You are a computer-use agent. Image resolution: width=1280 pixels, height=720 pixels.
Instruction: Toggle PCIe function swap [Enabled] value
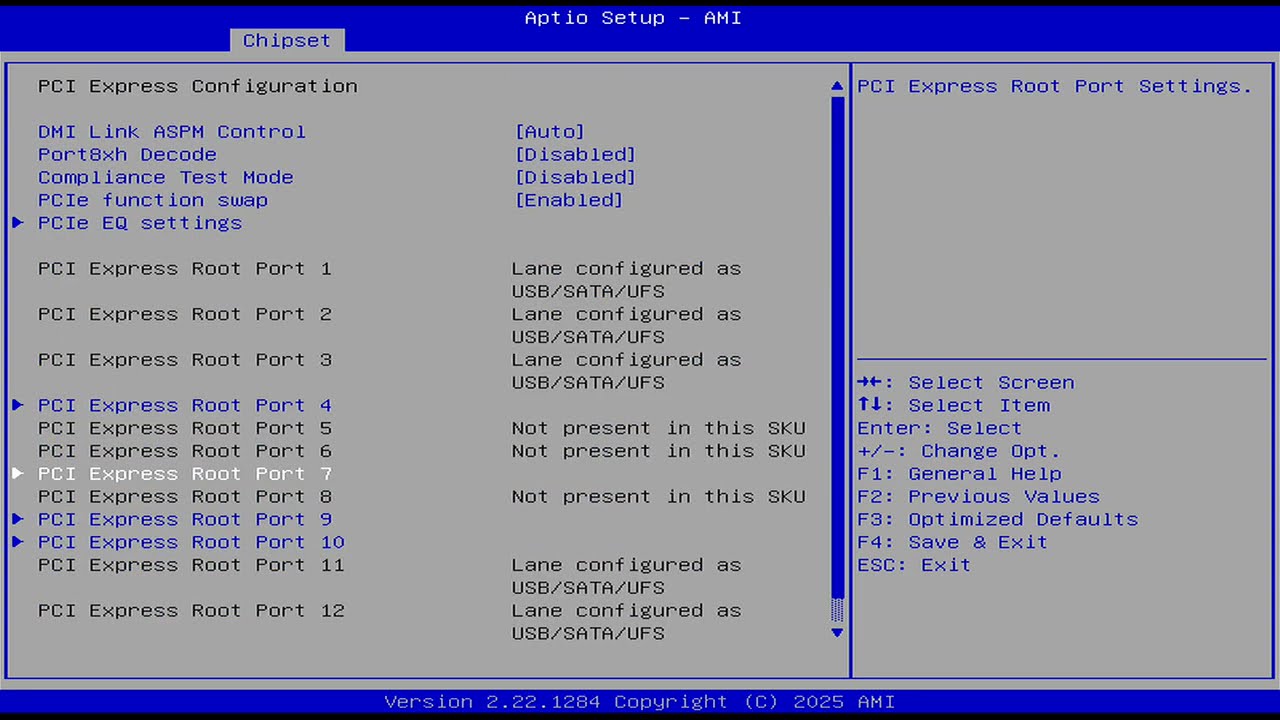click(x=569, y=200)
